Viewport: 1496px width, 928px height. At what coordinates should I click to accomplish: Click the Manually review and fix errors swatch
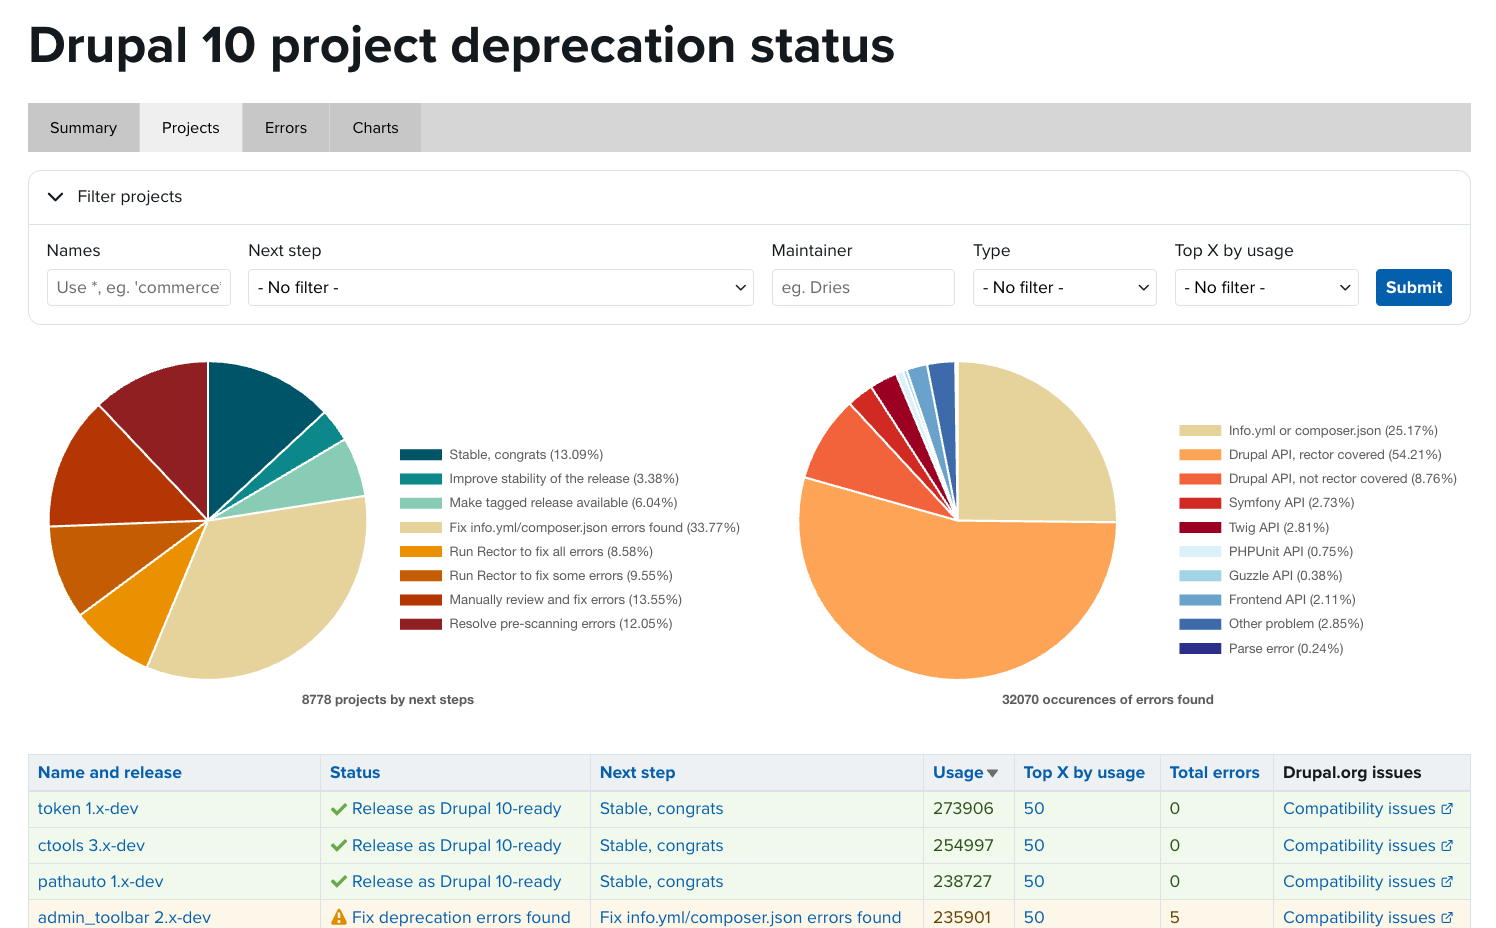[x=421, y=600]
